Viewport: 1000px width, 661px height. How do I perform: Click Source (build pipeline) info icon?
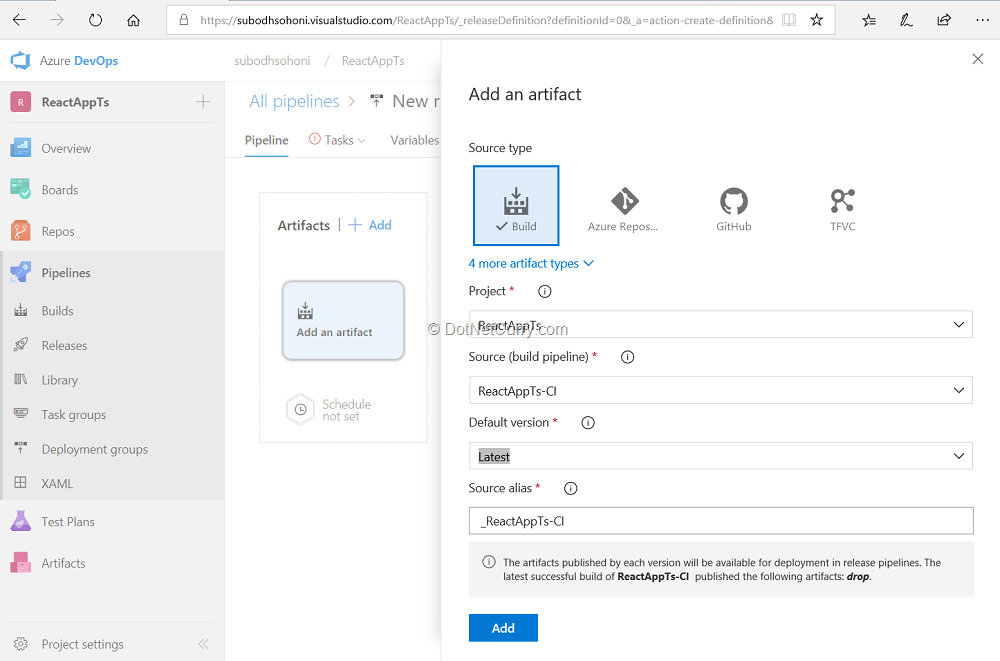(628, 357)
